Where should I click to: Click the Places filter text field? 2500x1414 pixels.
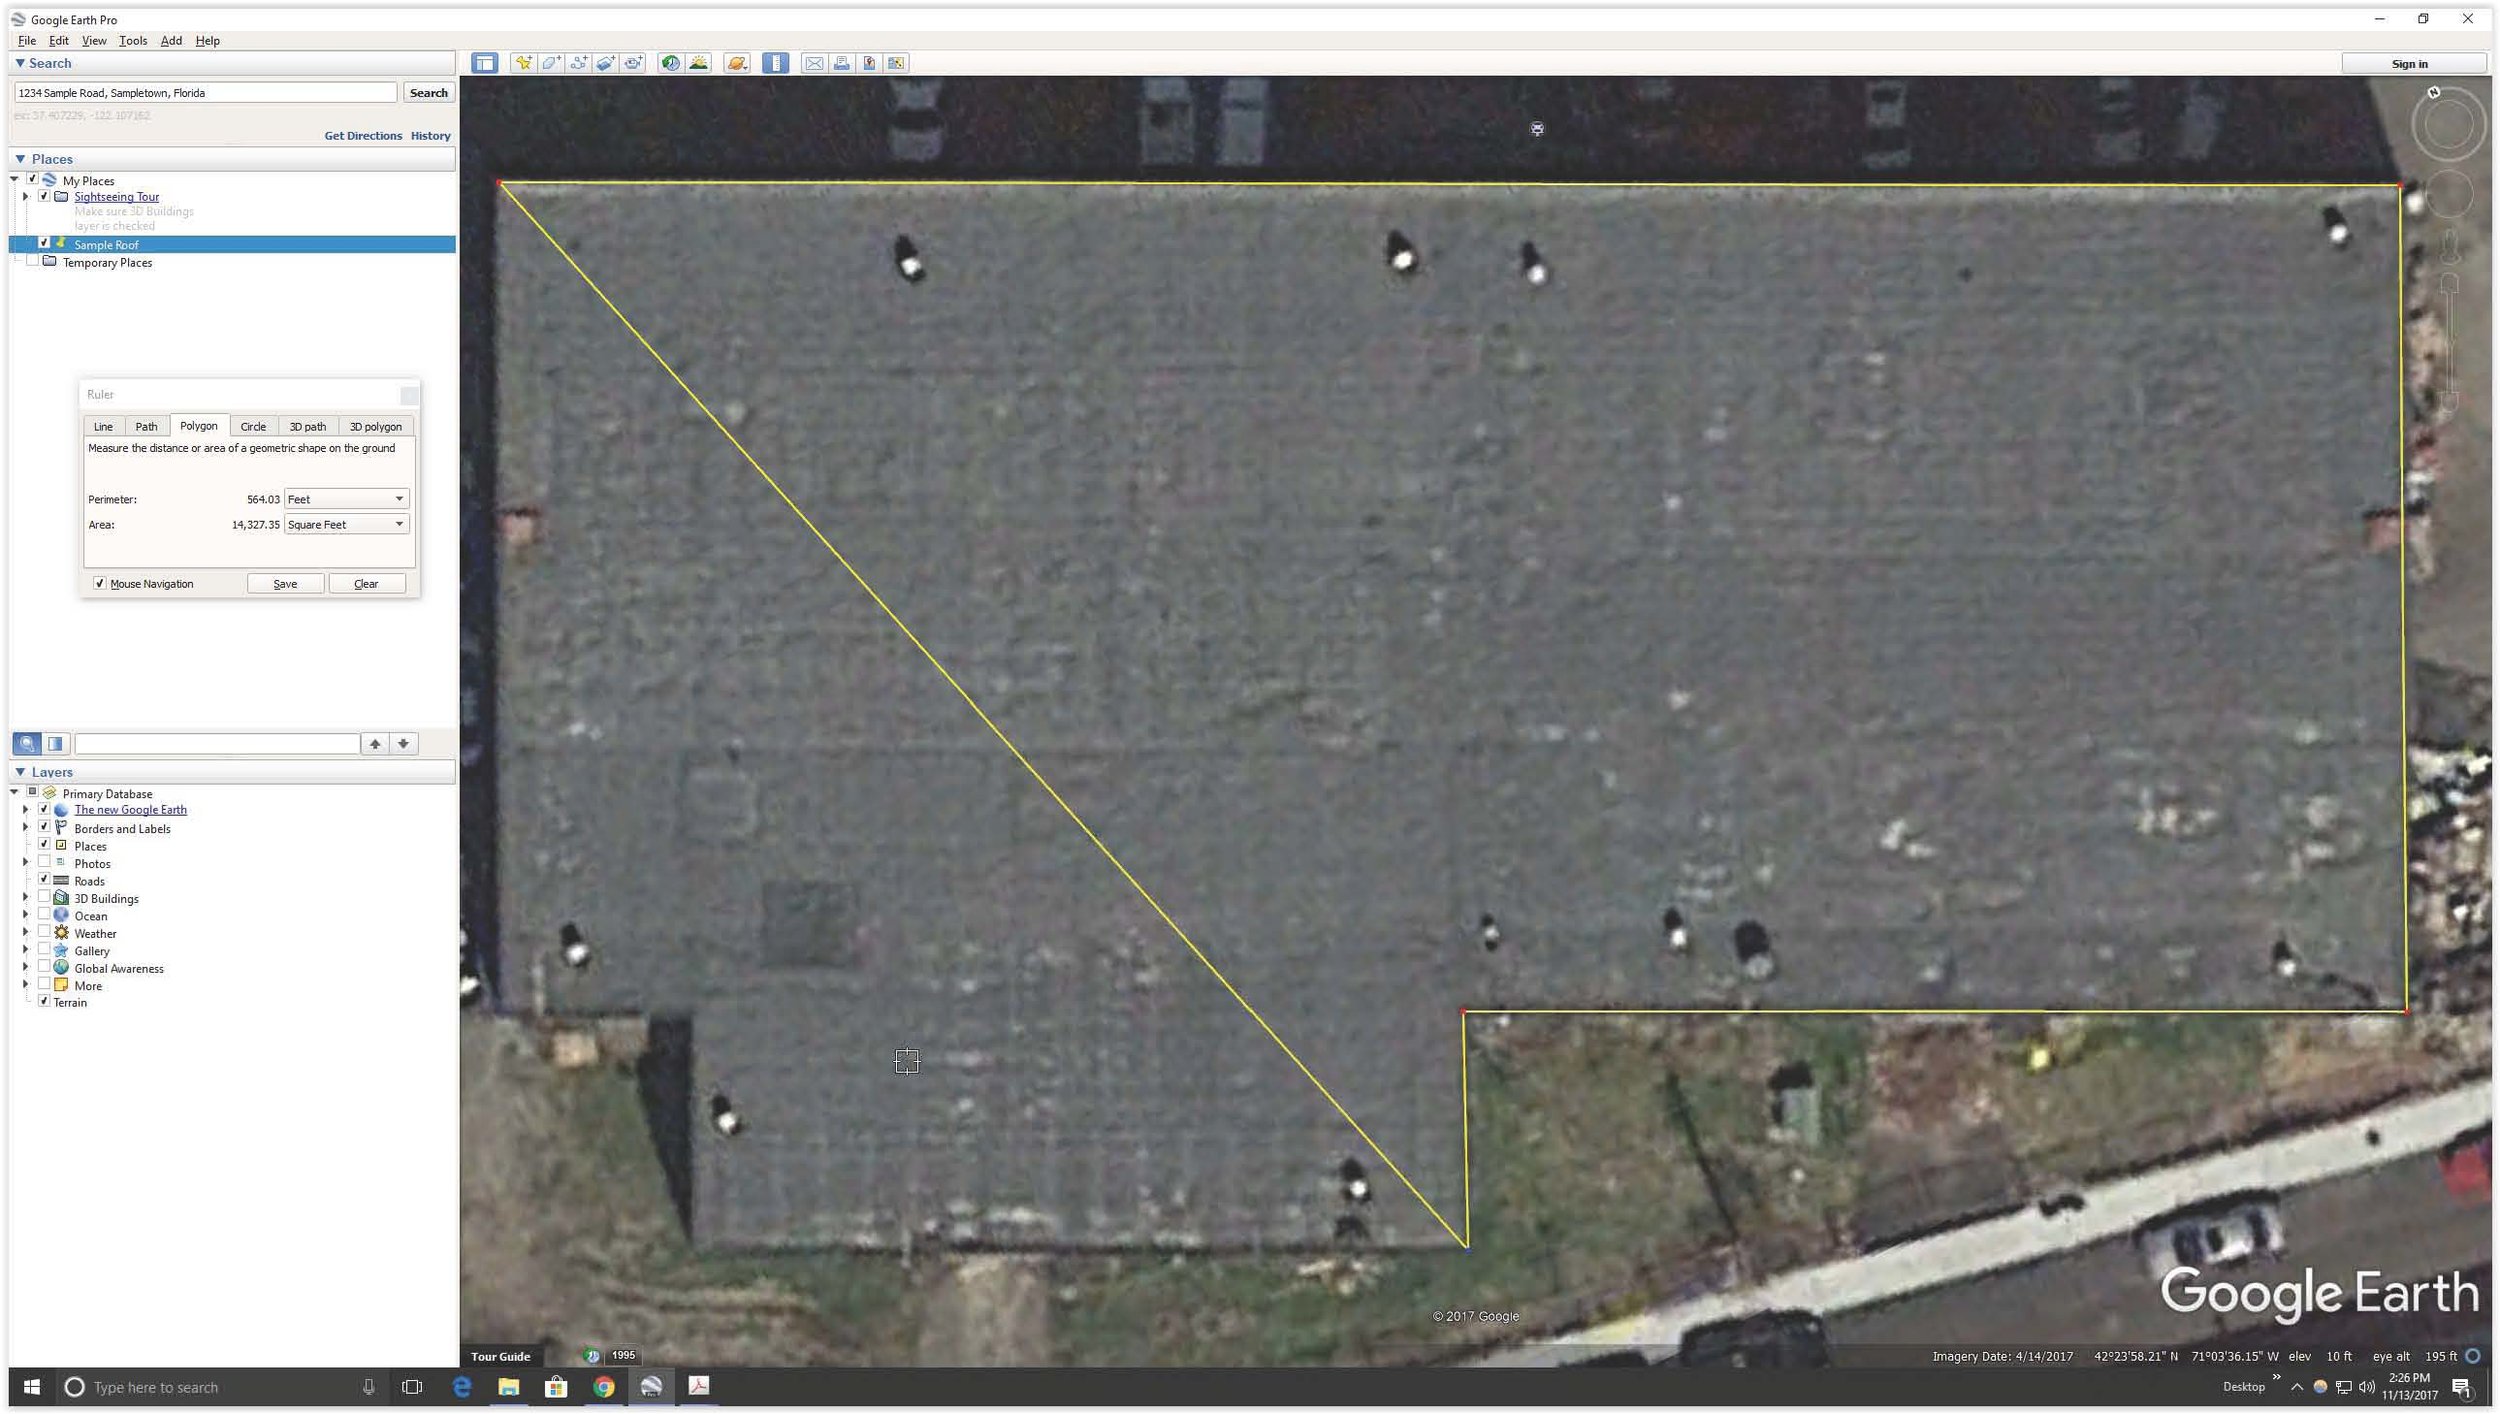point(217,743)
